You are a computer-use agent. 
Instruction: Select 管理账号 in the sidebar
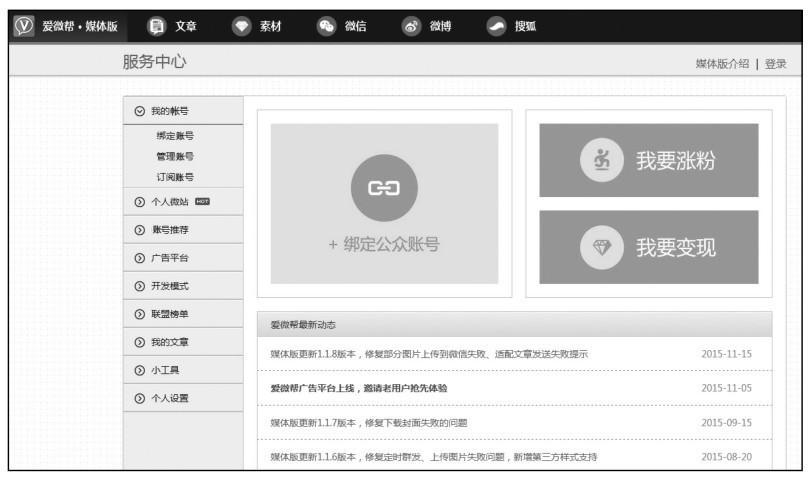tap(175, 157)
